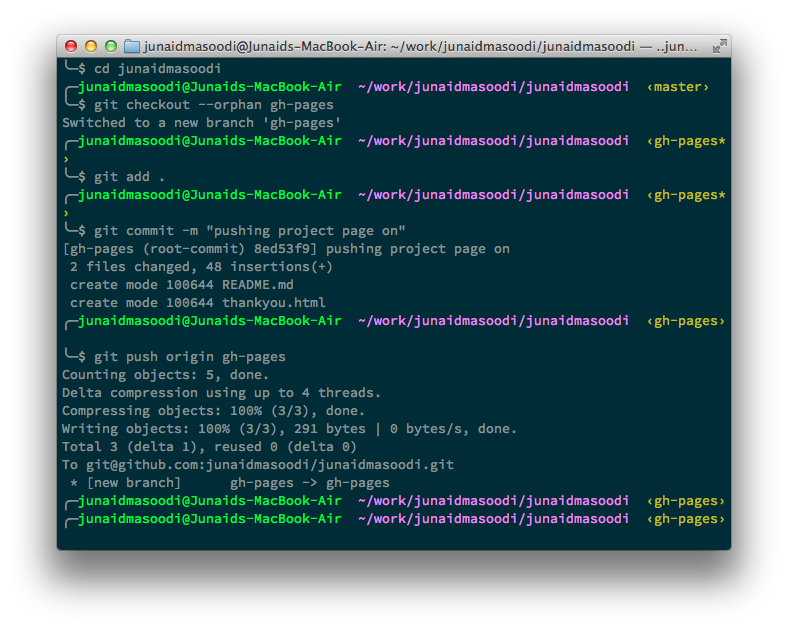Click the 'git push origin gh-pages' command

point(189,357)
